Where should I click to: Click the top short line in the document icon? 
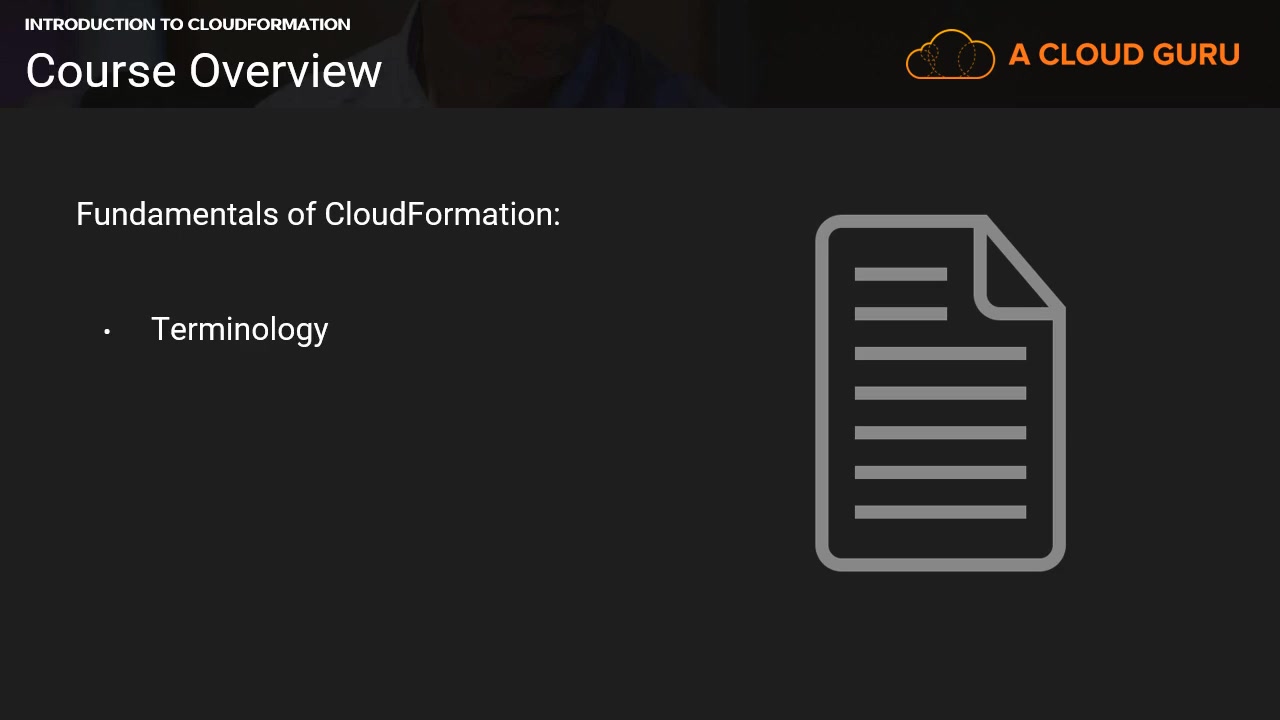point(900,274)
